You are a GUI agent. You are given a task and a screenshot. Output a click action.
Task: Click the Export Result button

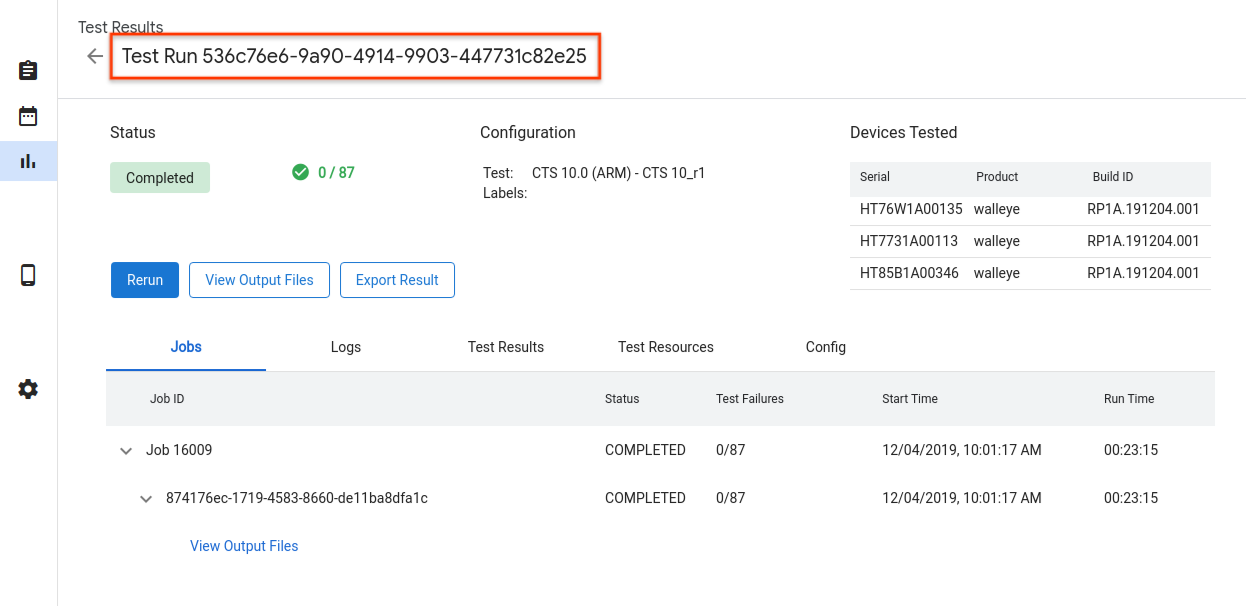[x=397, y=280]
